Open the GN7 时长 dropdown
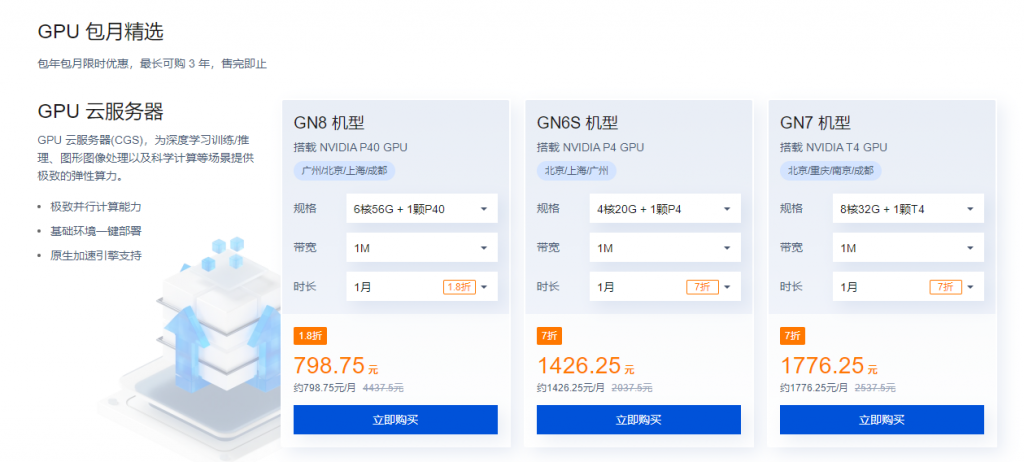Image resolution: width=1024 pixels, height=462 pixels. (907, 287)
